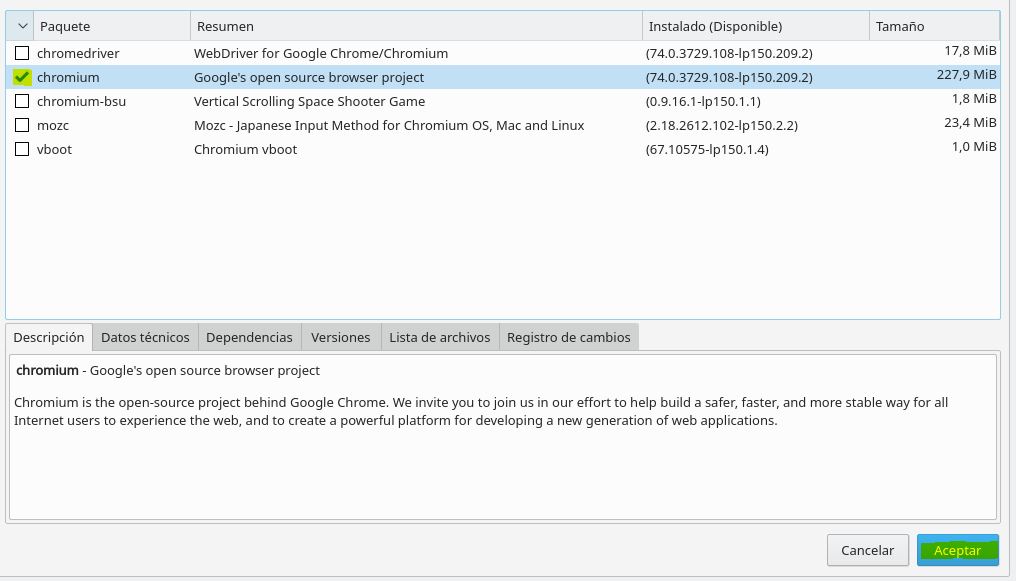Switch to the Datos técnicos tab
Screen dimensions: 1016x581
(x=145, y=337)
